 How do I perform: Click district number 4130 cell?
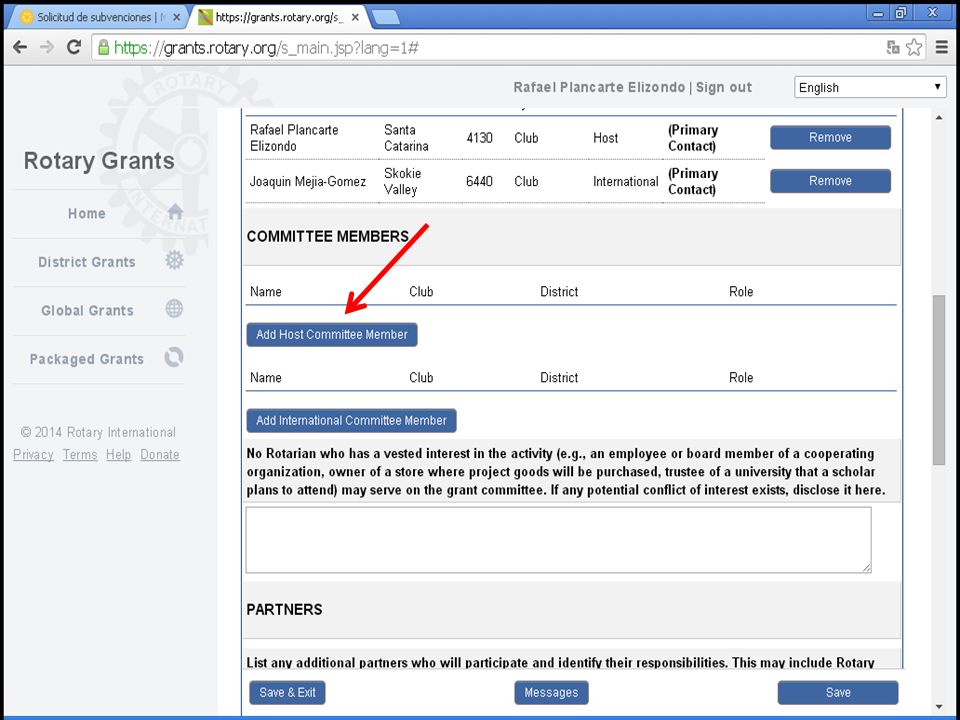coord(479,138)
